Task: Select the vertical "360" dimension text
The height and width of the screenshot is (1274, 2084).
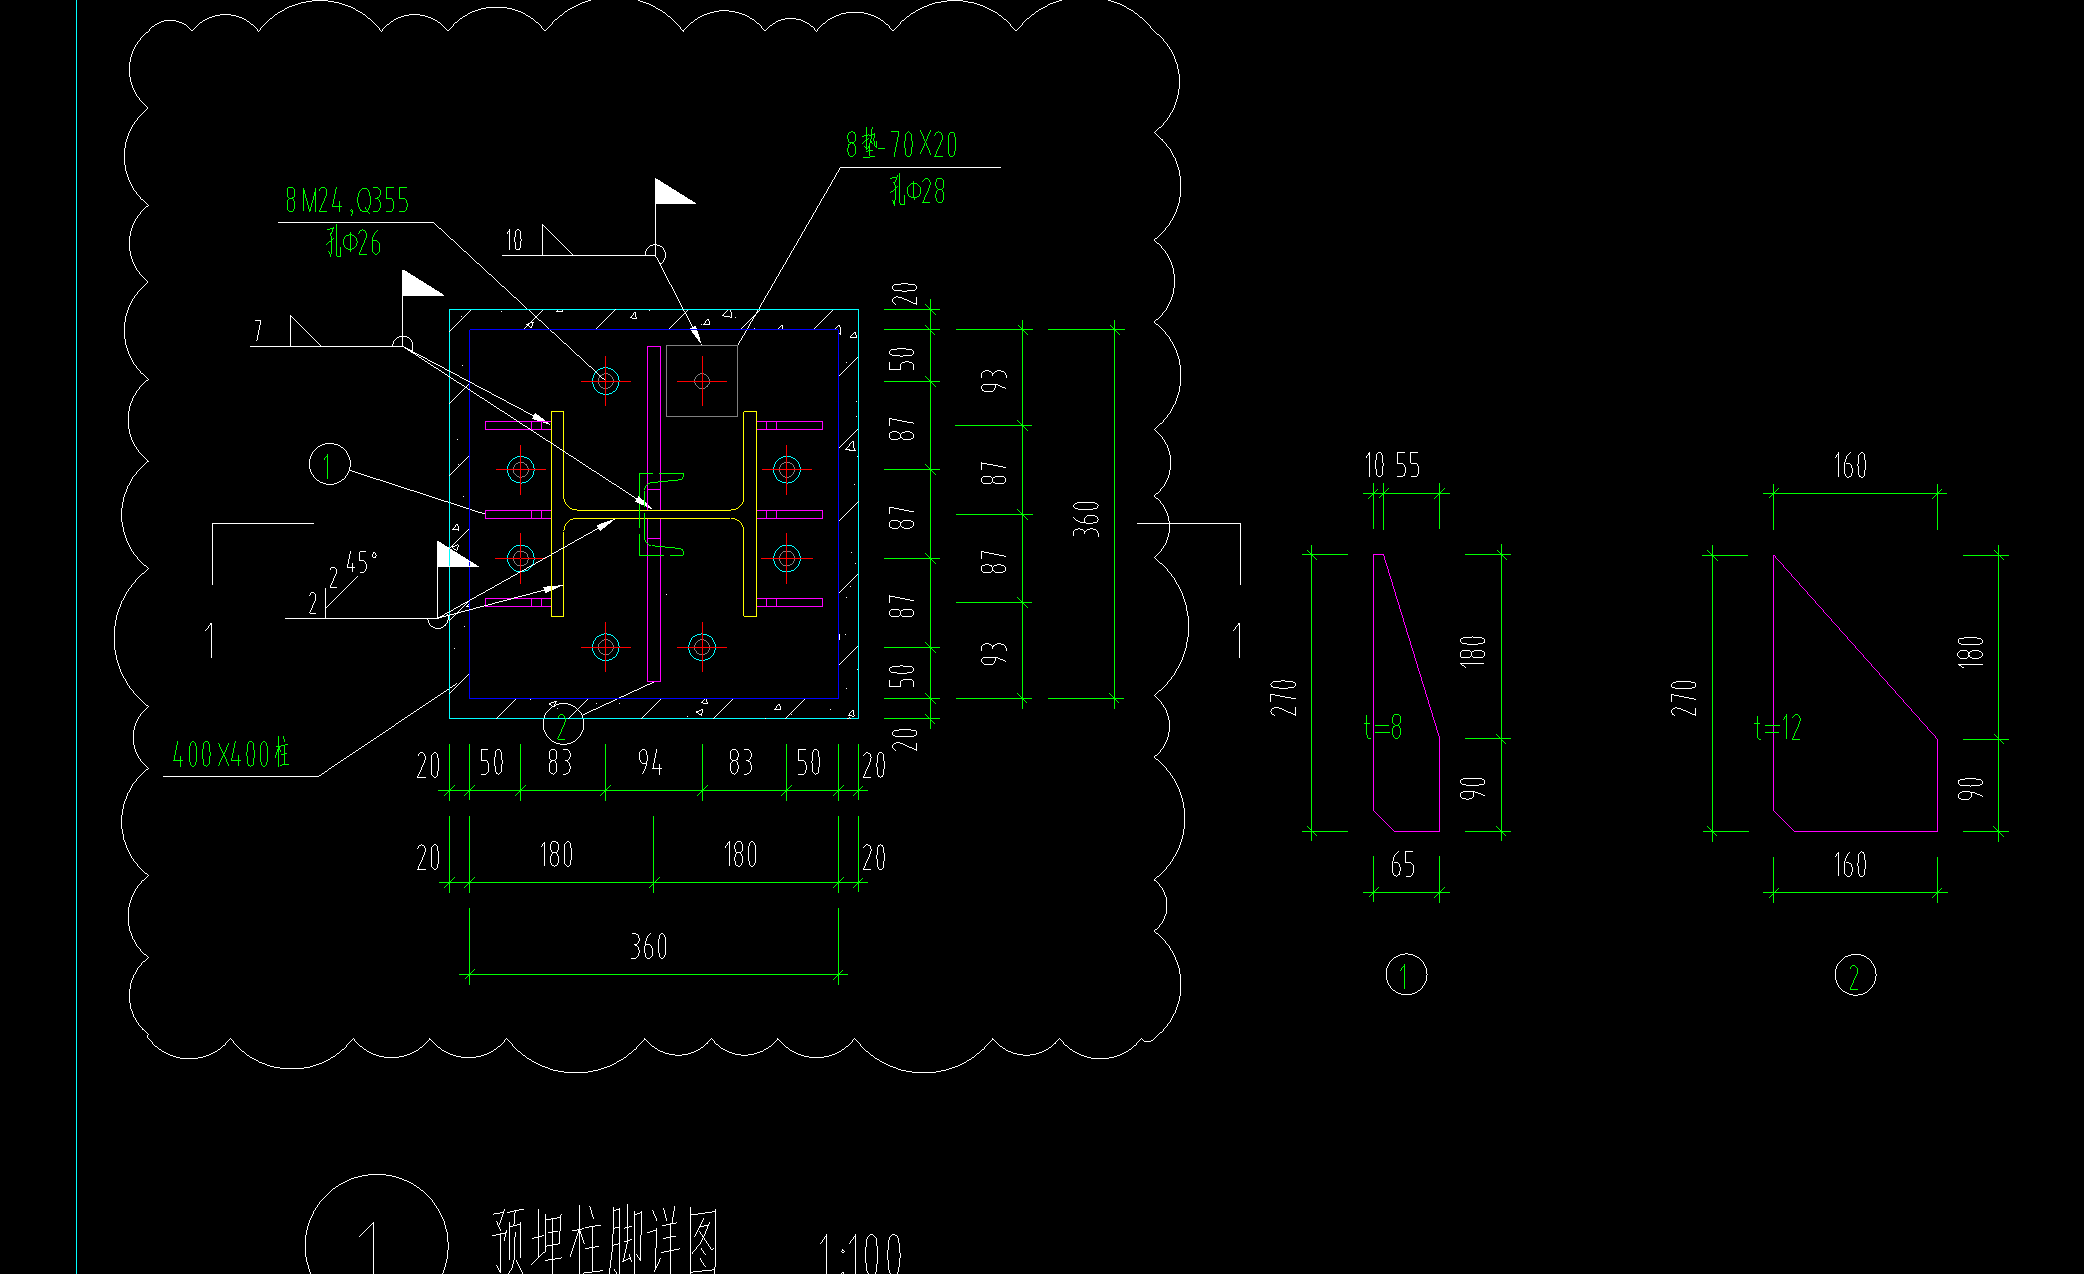Action: coord(1086,519)
